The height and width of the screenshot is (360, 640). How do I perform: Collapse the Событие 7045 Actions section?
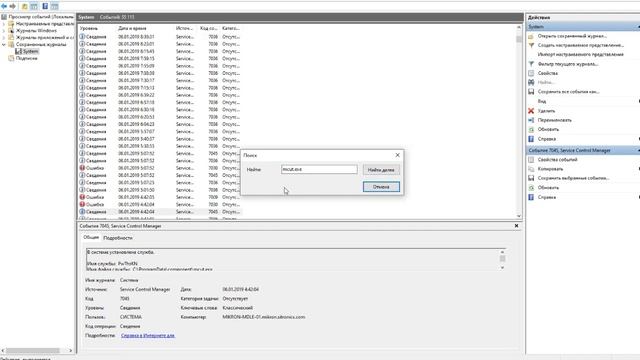[638, 151]
